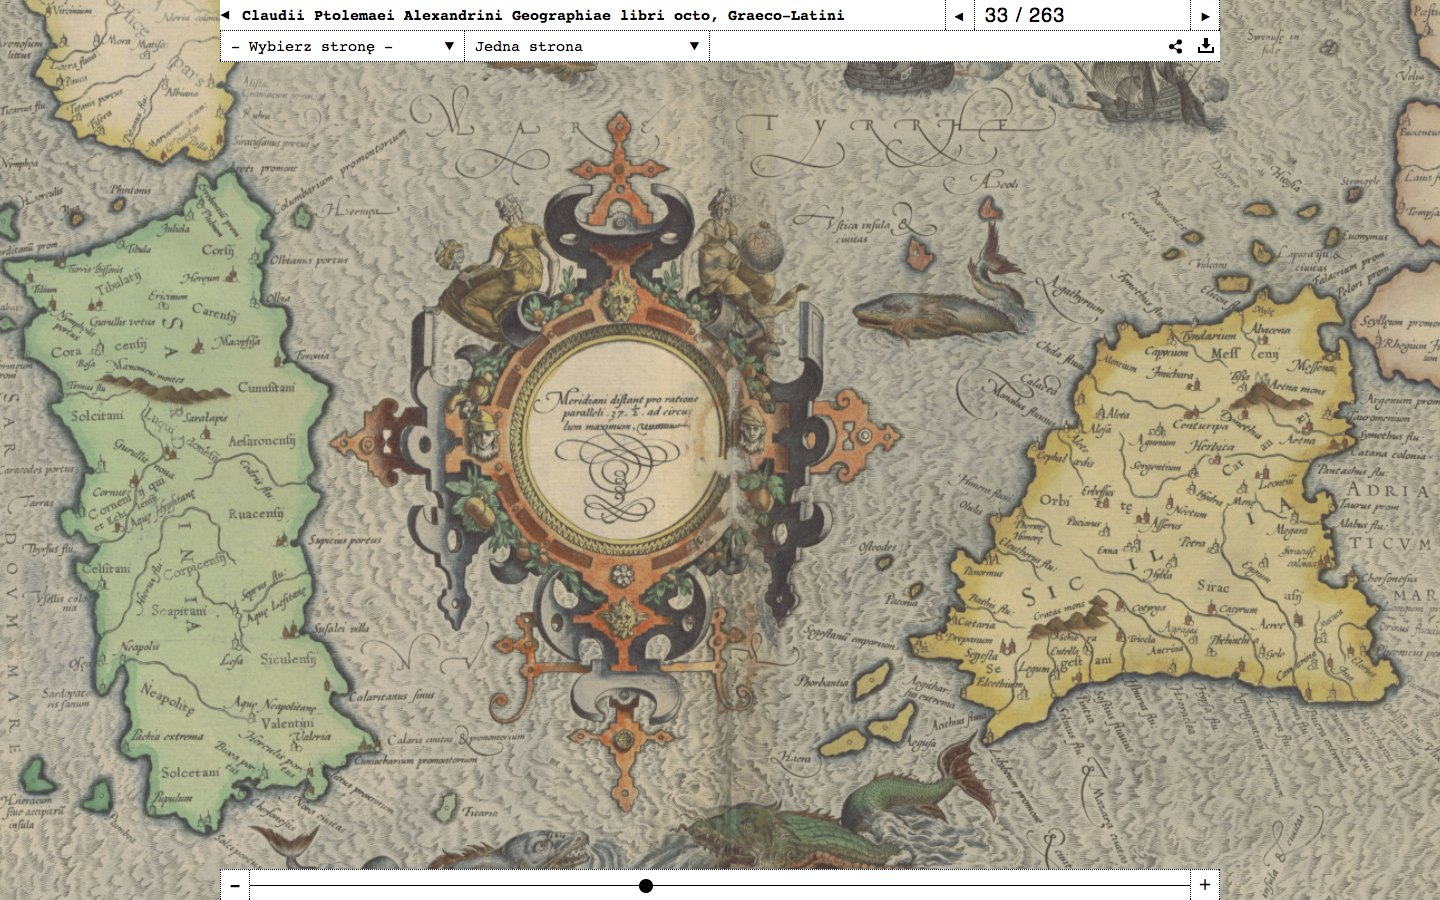Expand the 'Jedna strona' view mode dropdown
Image resolution: width=1440 pixels, height=900 pixels.
pos(585,46)
